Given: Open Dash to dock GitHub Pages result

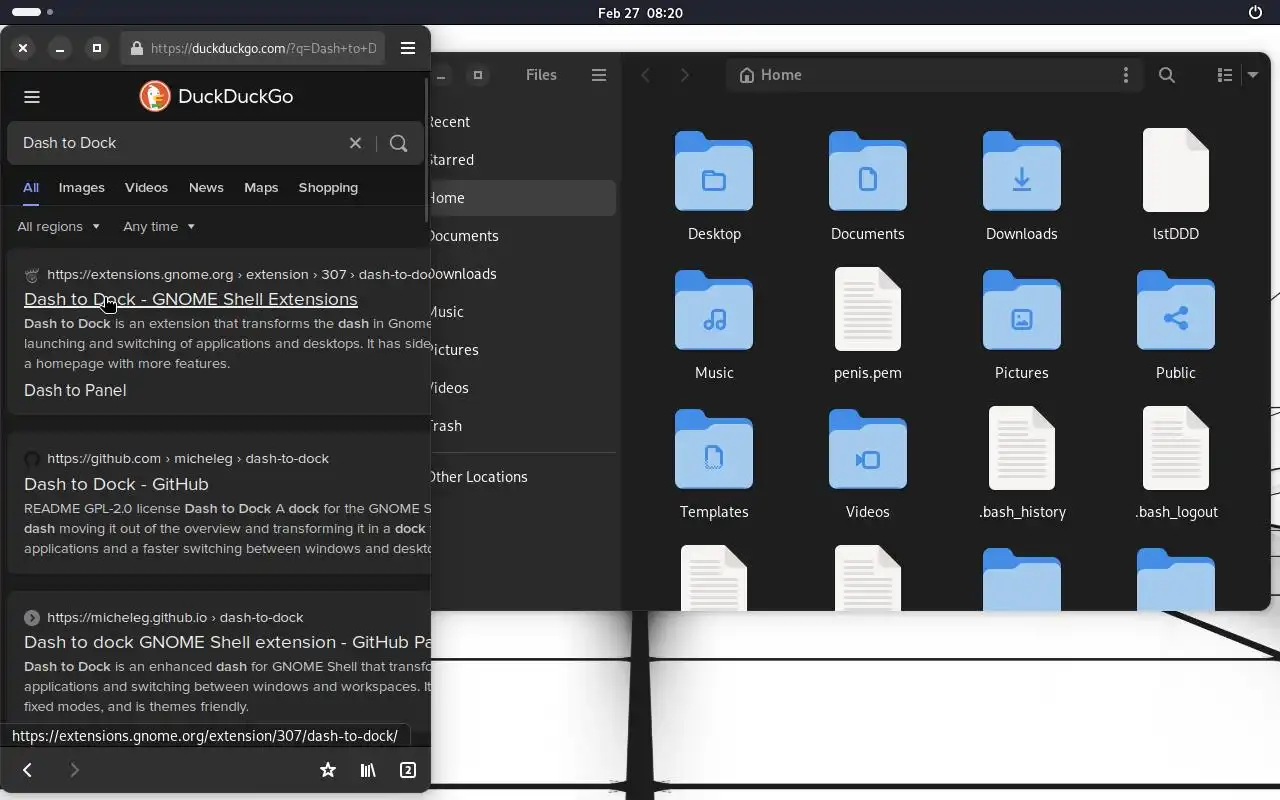Looking at the screenshot, I should pos(227,642).
